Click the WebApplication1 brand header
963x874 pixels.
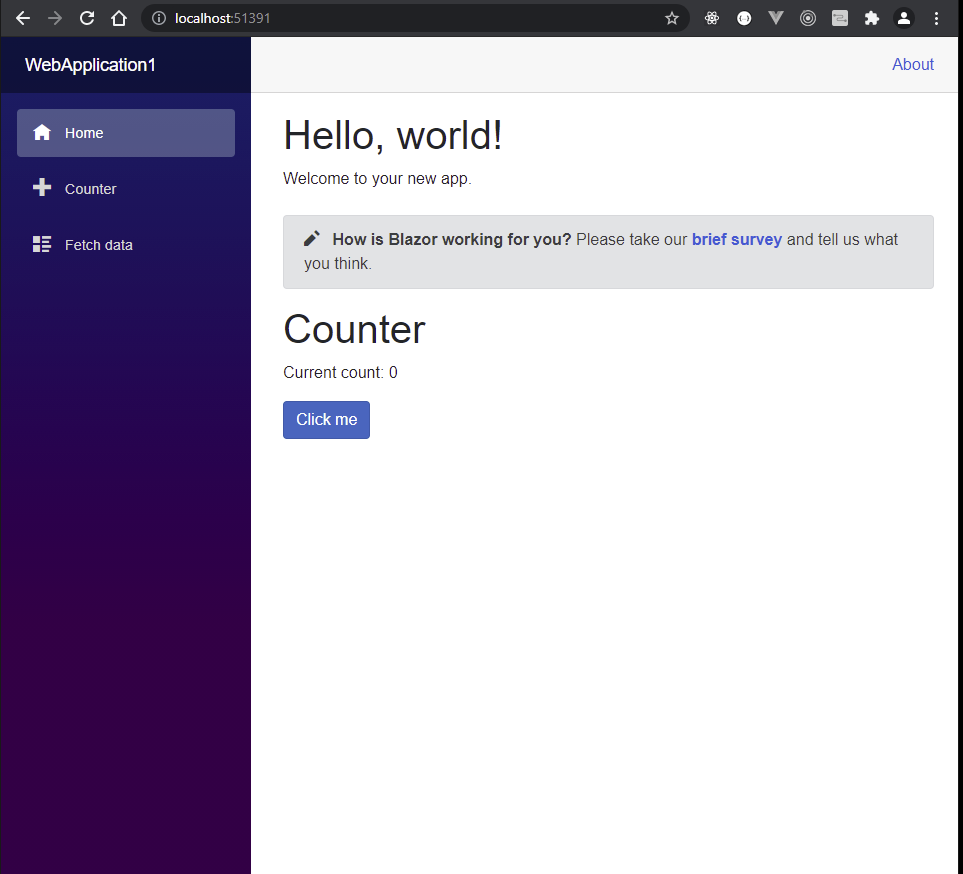[90, 64]
